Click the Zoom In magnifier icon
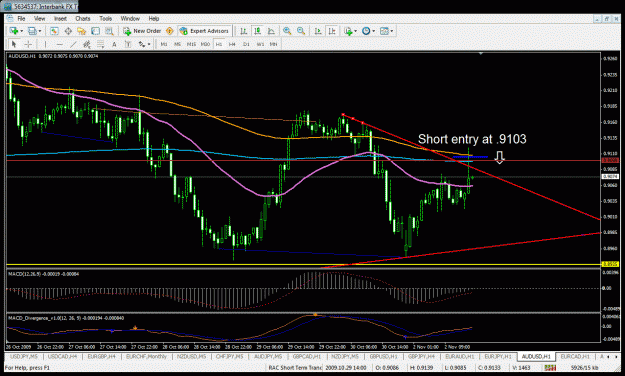This screenshot has width=625, height=376. point(287,31)
